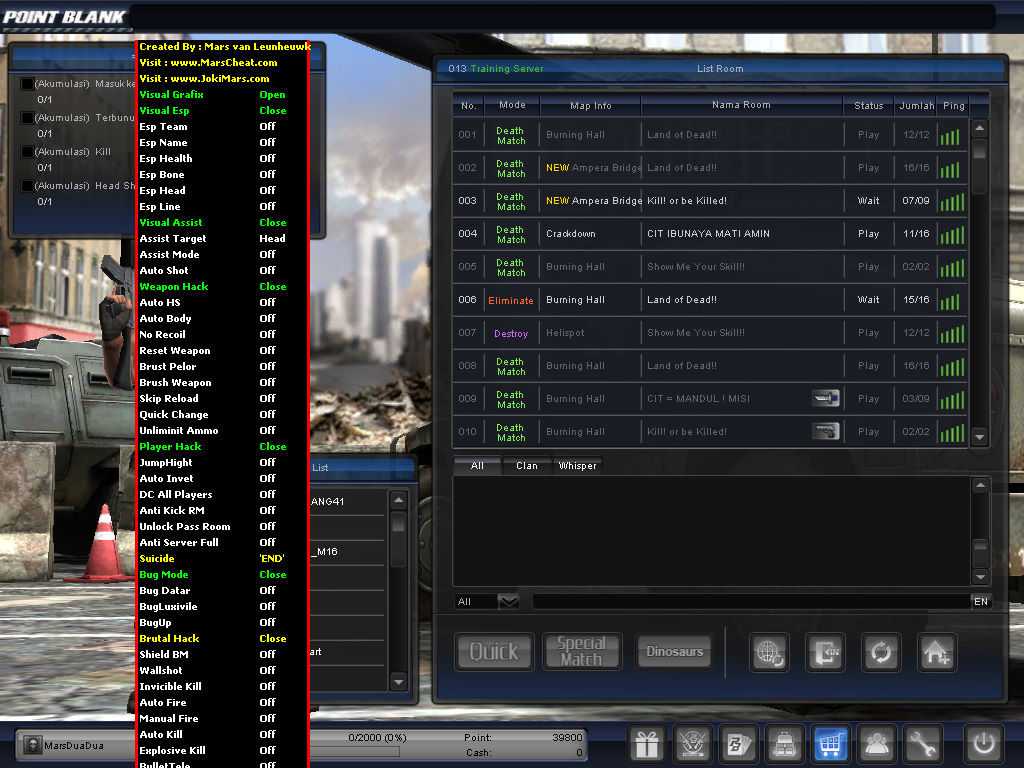Open the gift box icon in bottom bar
The image size is (1024, 768).
point(647,743)
